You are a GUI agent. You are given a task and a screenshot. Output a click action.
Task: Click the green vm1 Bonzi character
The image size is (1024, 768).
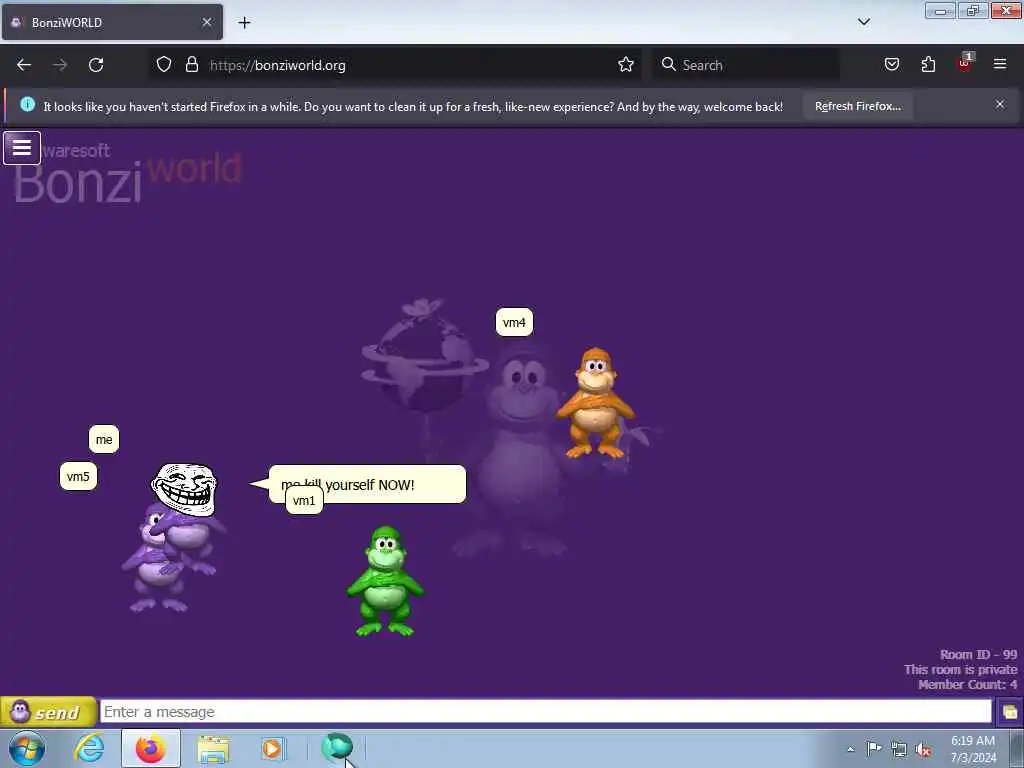coord(385,581)
